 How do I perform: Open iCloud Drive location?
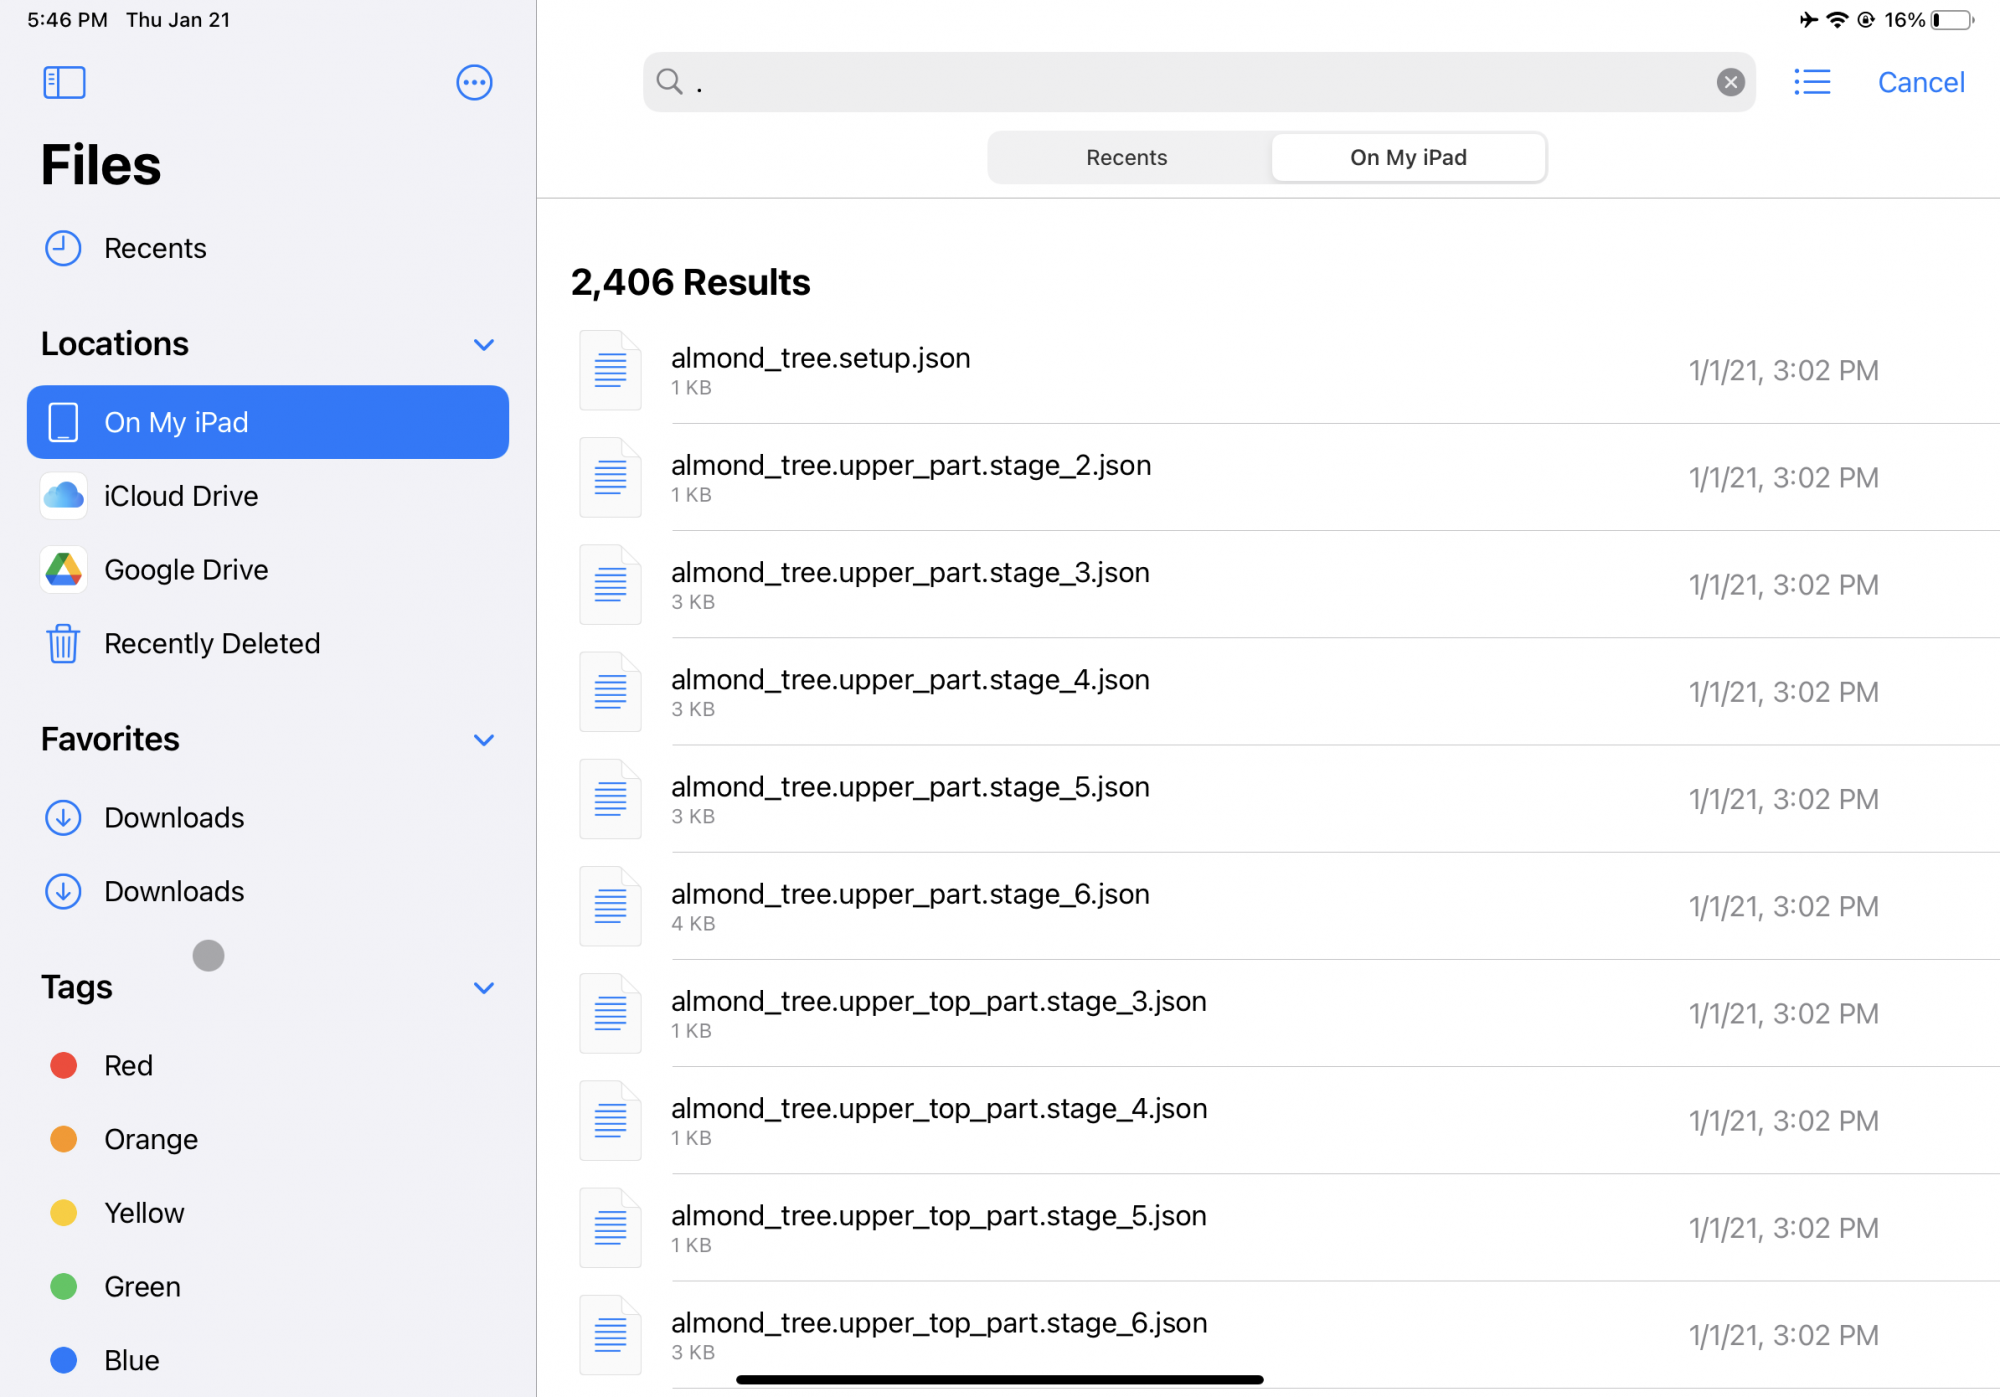(x=181, y=496)
